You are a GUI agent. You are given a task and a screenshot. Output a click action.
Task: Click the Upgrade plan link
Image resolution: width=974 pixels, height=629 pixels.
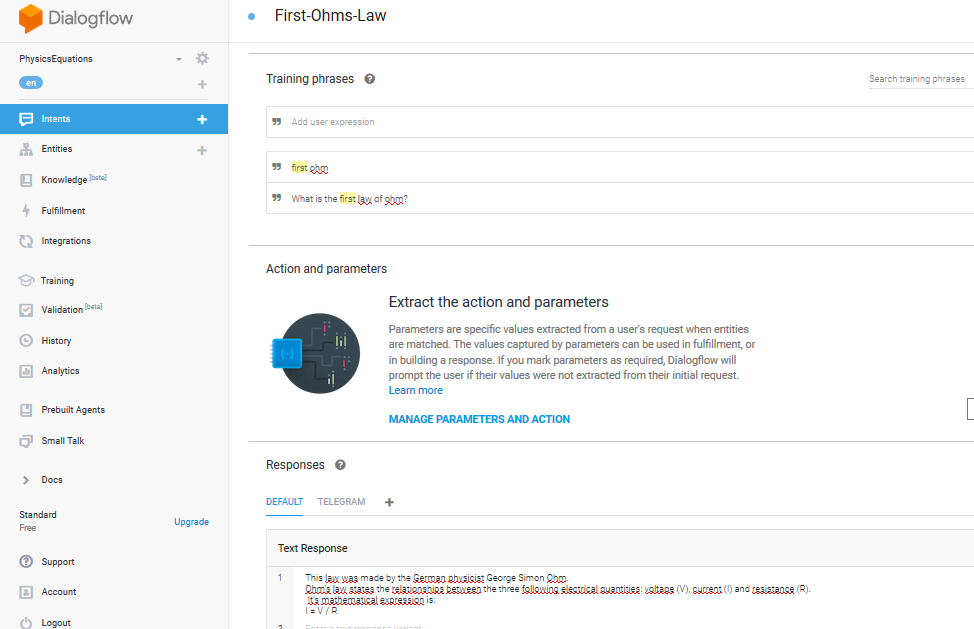coord(191,522)
